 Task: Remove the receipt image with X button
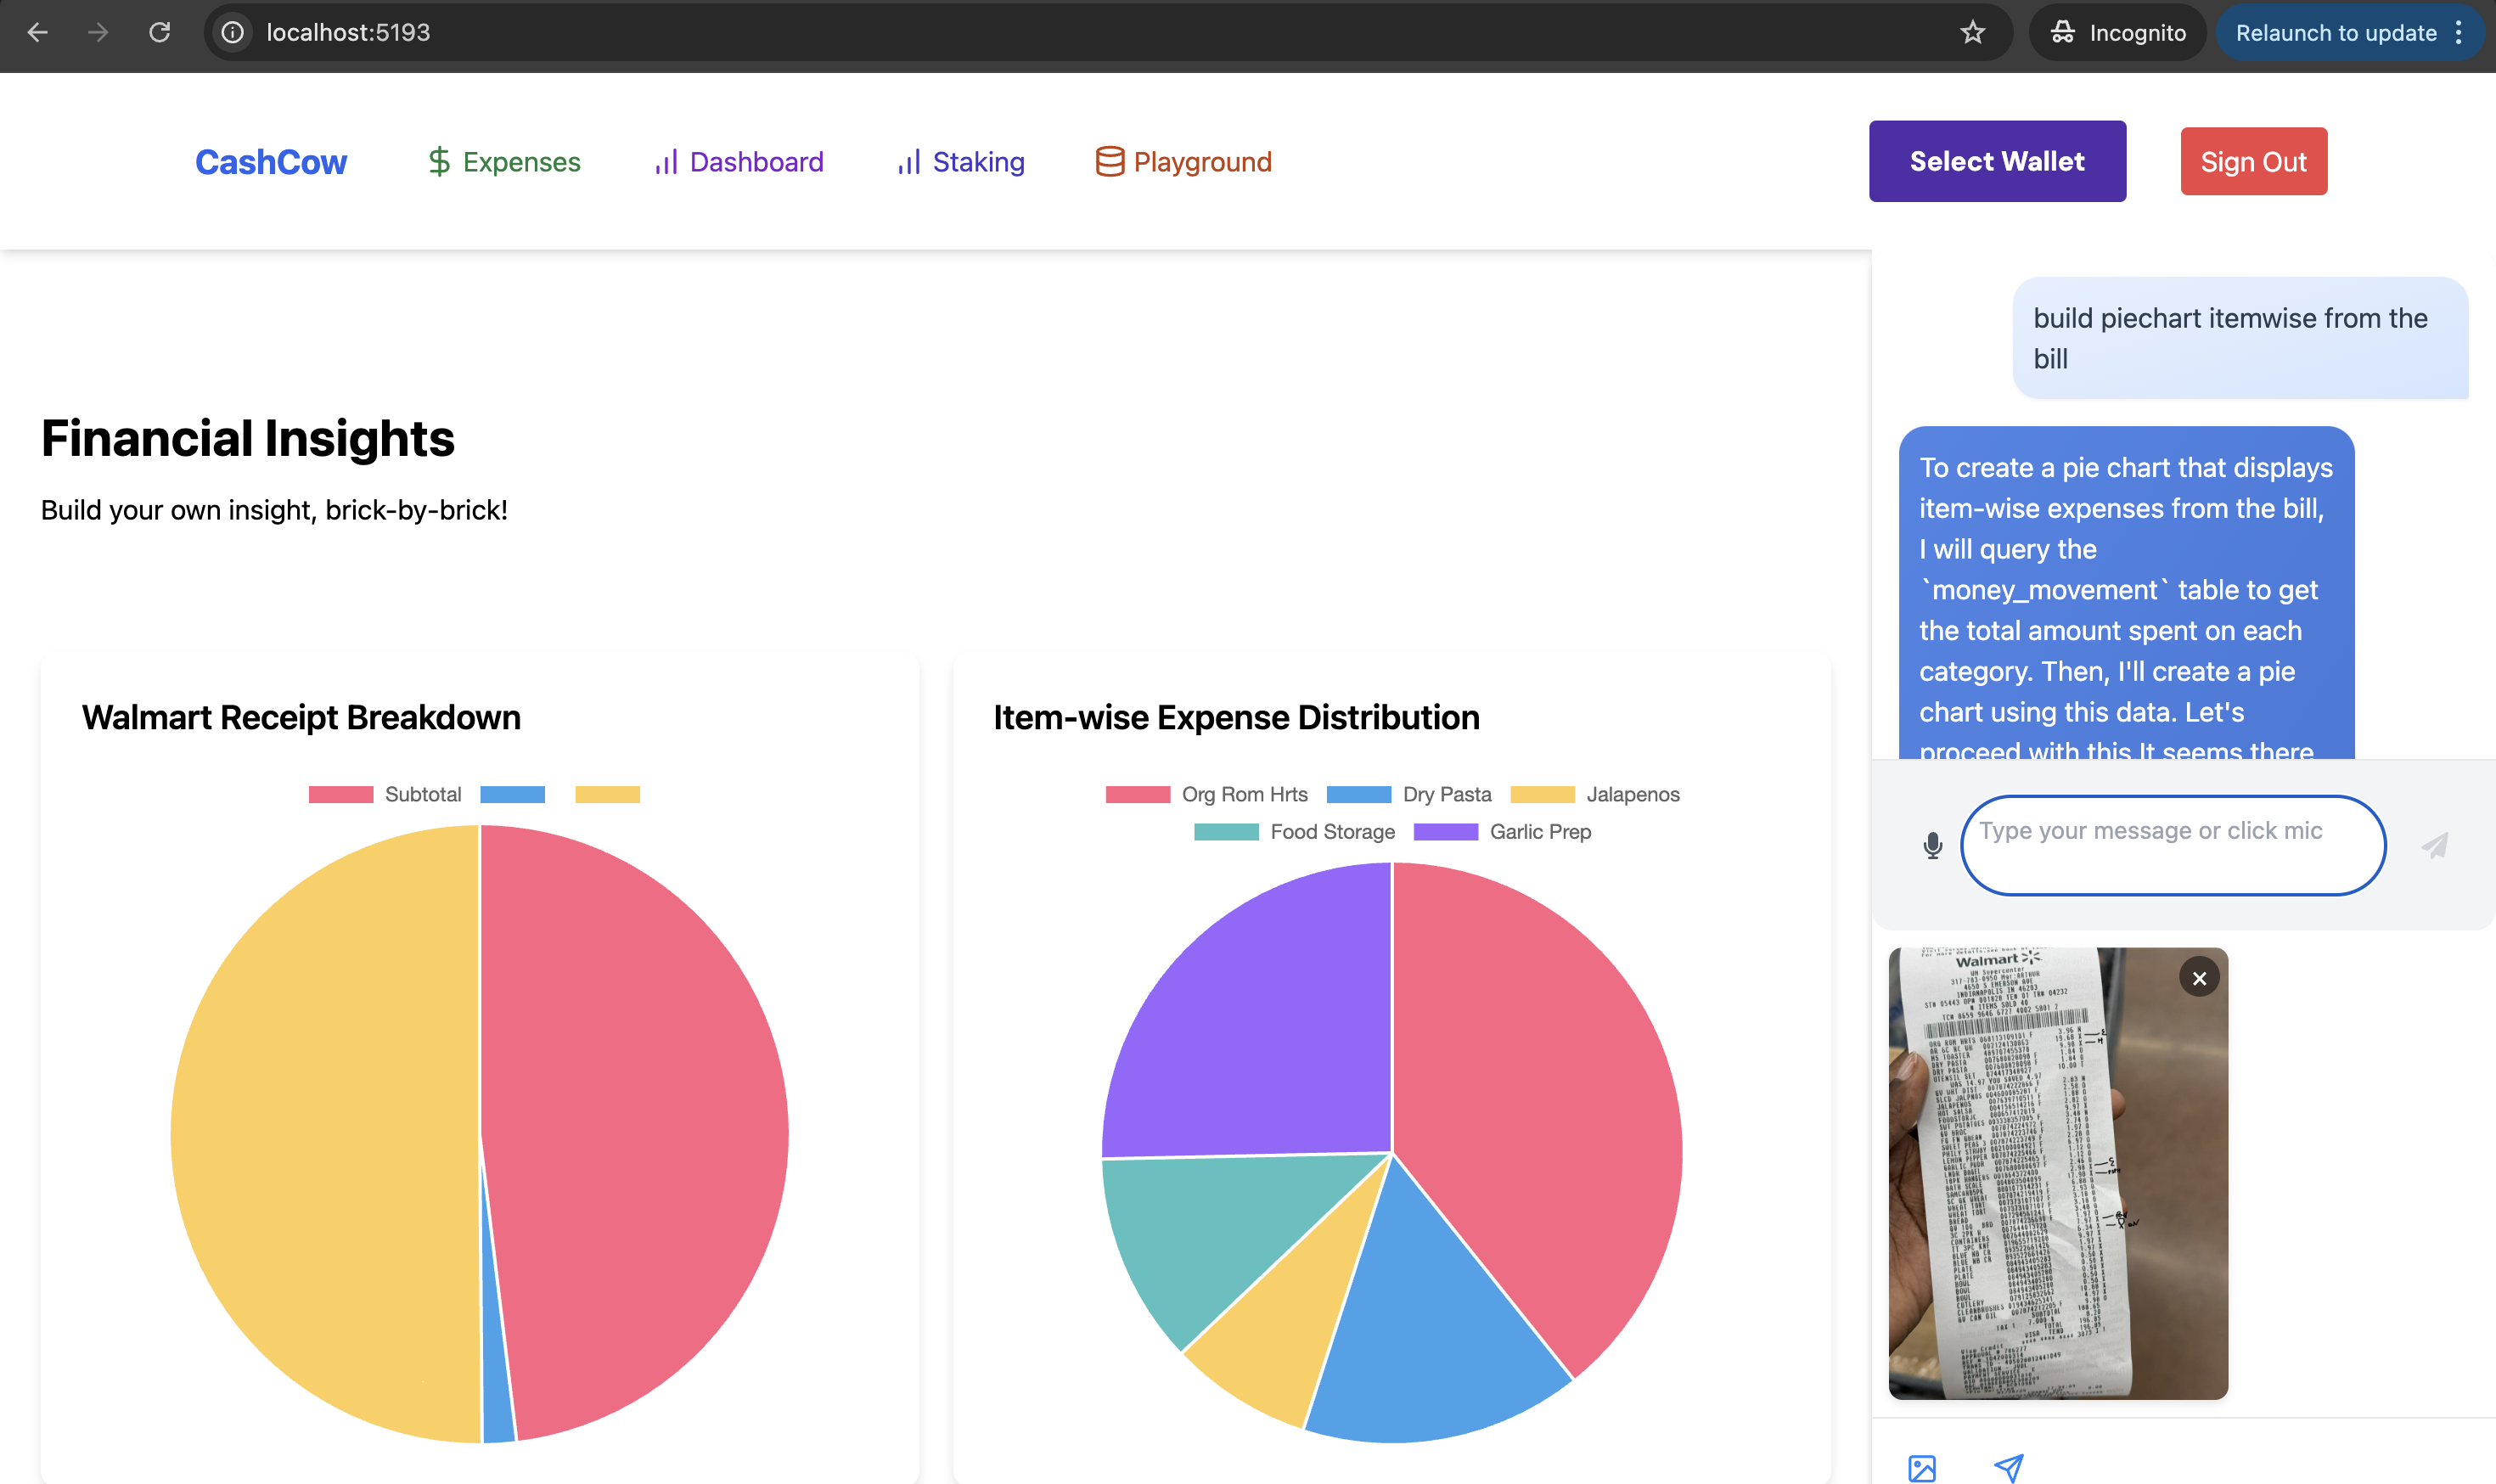point(2199,978)
